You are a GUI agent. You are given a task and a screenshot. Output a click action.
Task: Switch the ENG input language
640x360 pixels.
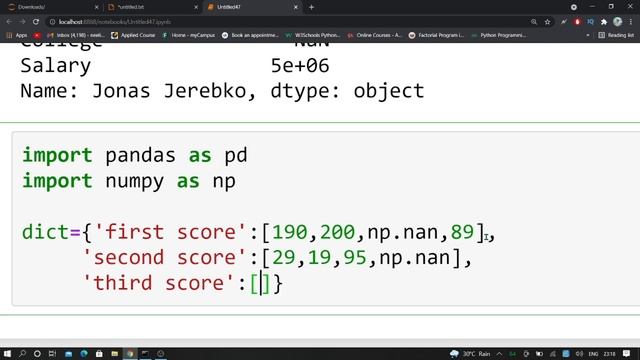593,353
